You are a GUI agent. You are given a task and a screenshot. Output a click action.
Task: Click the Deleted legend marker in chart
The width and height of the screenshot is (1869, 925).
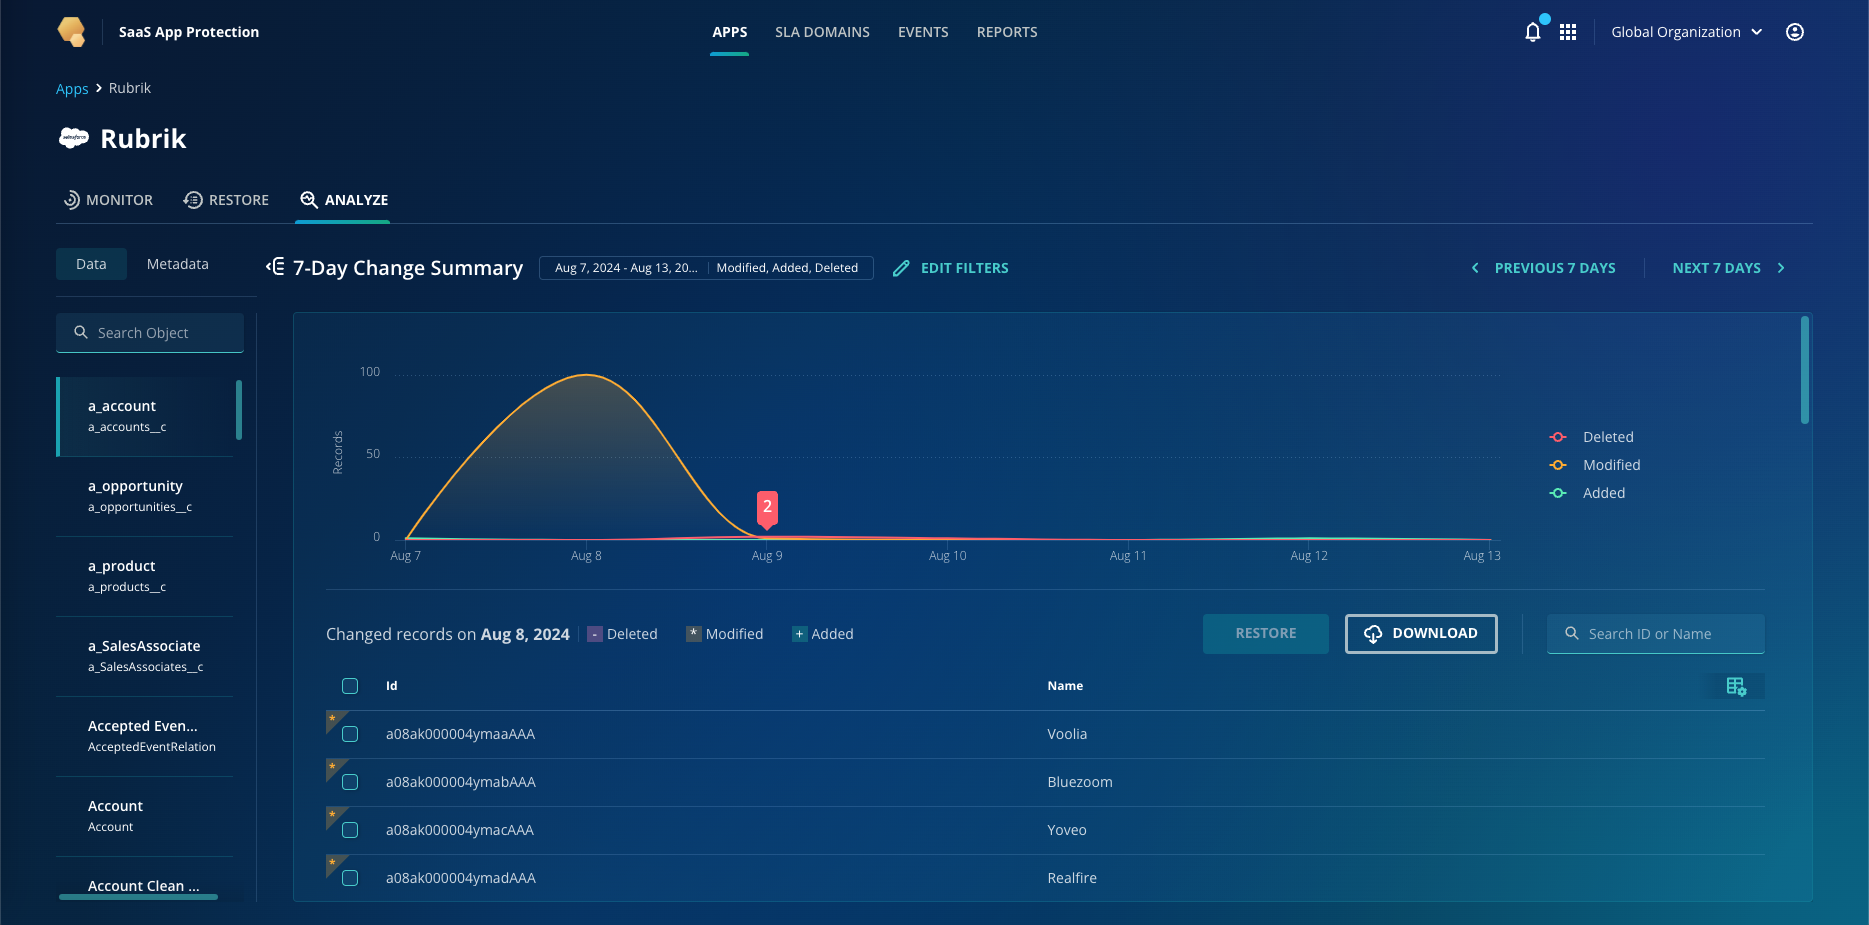click(1558, 437)
